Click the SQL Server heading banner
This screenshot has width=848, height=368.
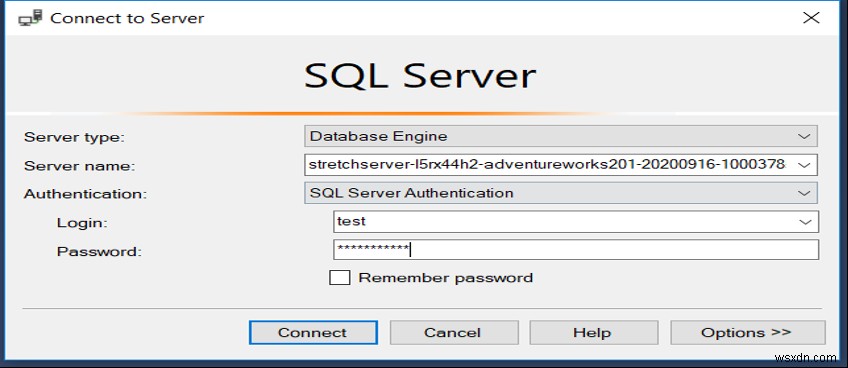[x=420, y=76]
